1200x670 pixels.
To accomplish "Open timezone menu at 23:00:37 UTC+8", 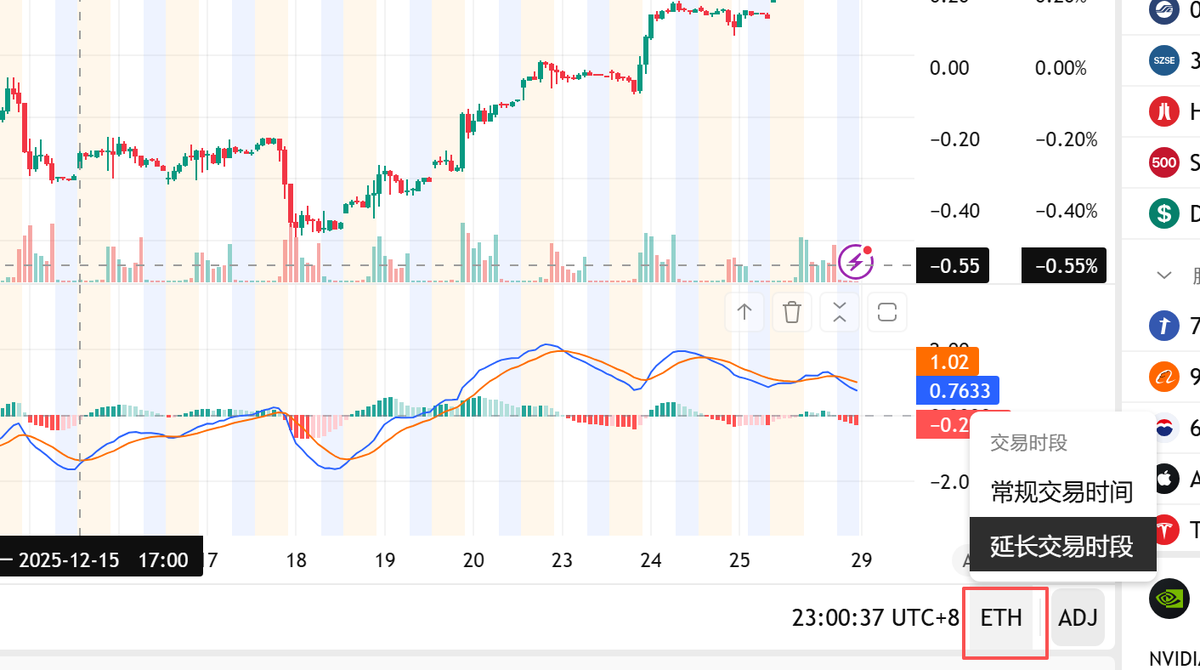I will coord(876,618).
